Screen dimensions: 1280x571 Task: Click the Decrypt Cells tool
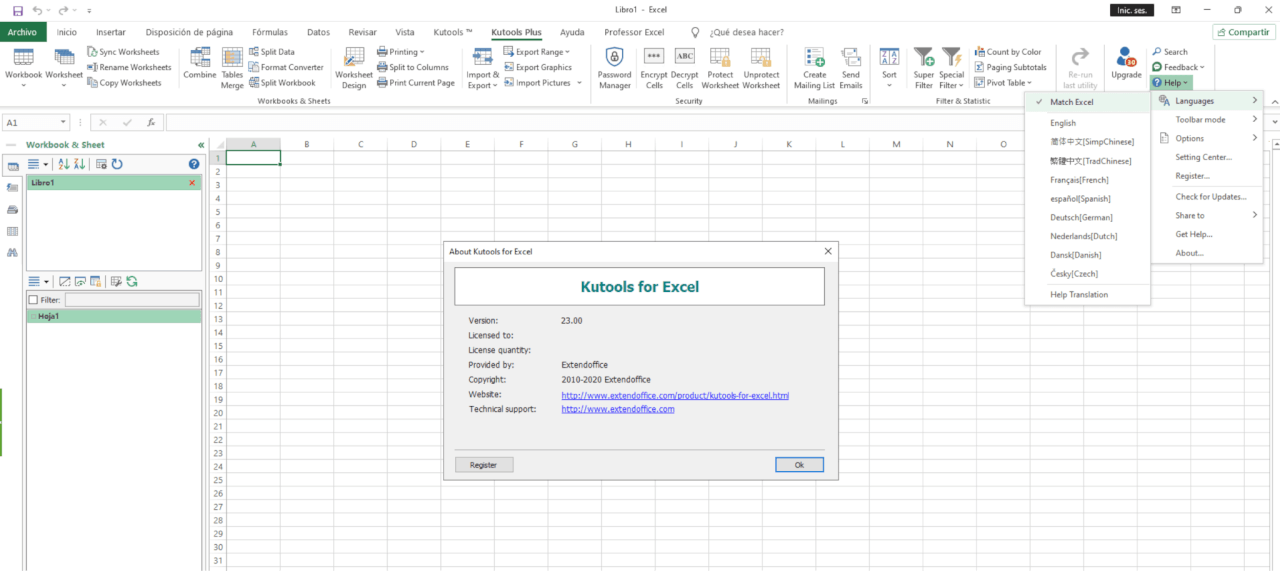[685, 67]
